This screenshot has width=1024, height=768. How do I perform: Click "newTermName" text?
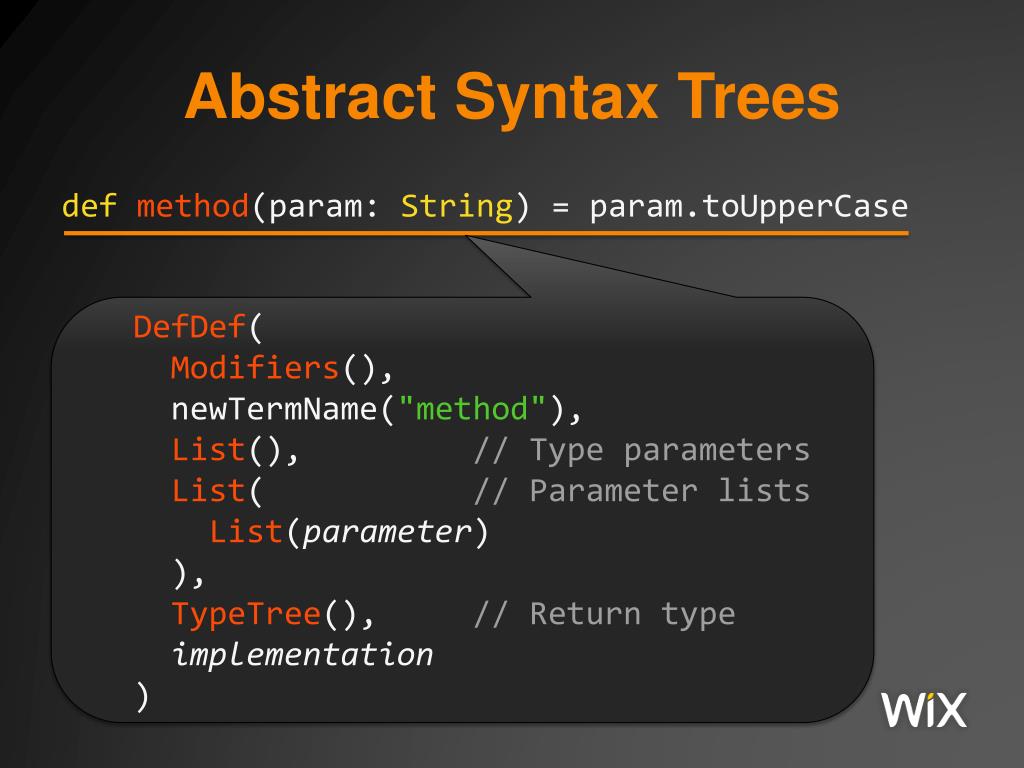[x=274, y=409]
